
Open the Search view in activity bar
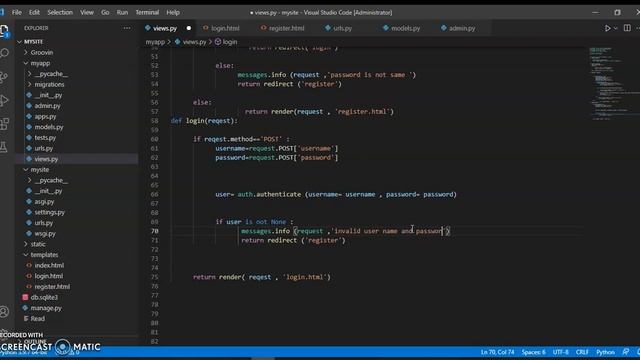coord(4,53)
